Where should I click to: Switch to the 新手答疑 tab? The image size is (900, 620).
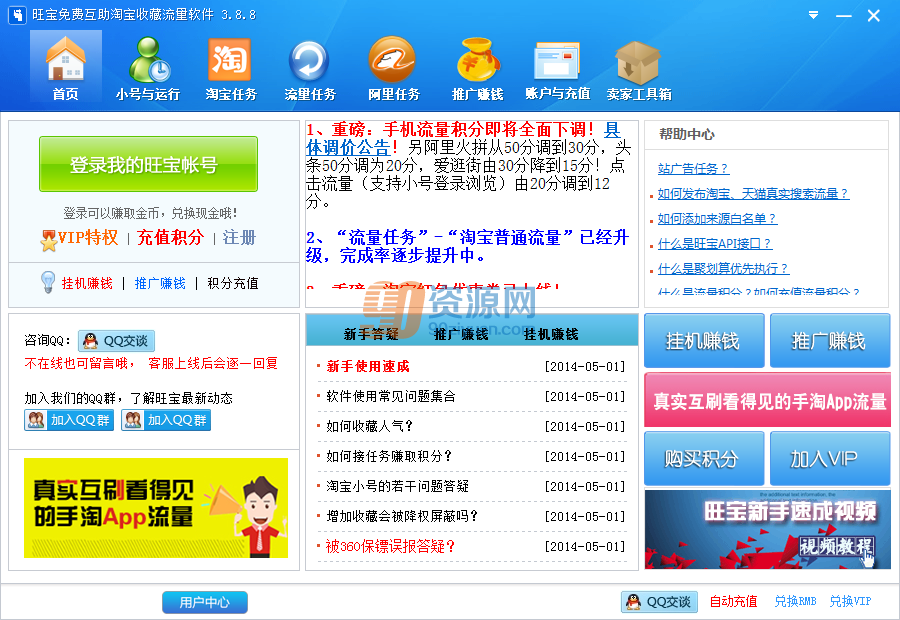point(371,334)
